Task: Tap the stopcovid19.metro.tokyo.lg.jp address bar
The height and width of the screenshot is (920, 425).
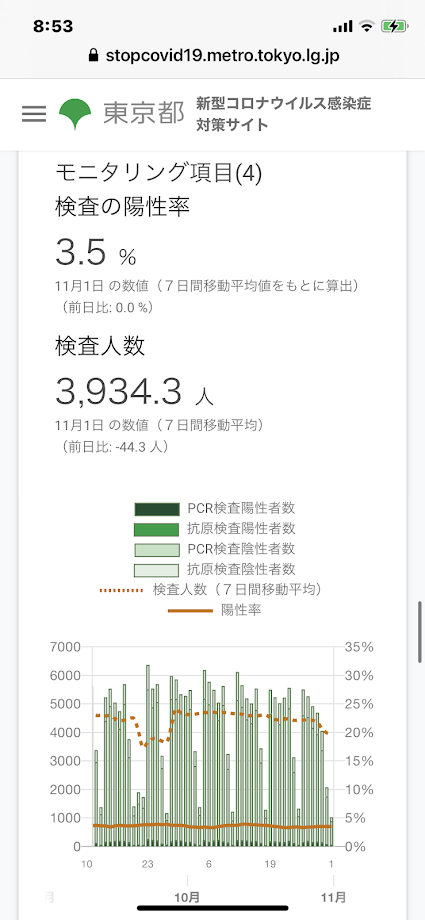Action: pyautogui.click(x=212, y=56)
